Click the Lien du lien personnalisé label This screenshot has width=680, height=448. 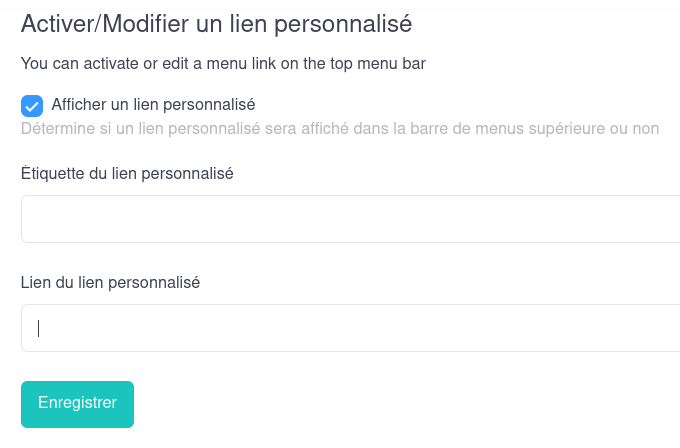coord(110,282)
